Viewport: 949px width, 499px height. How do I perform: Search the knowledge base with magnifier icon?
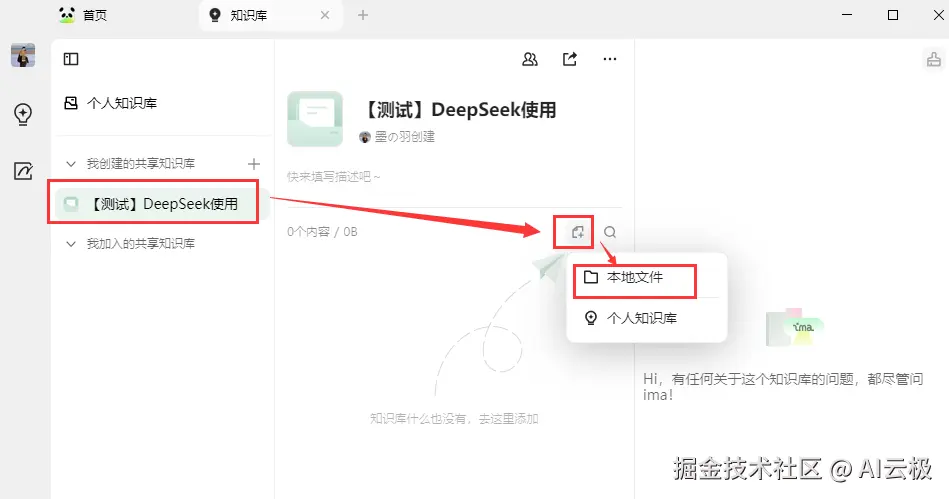coord(610,232)
